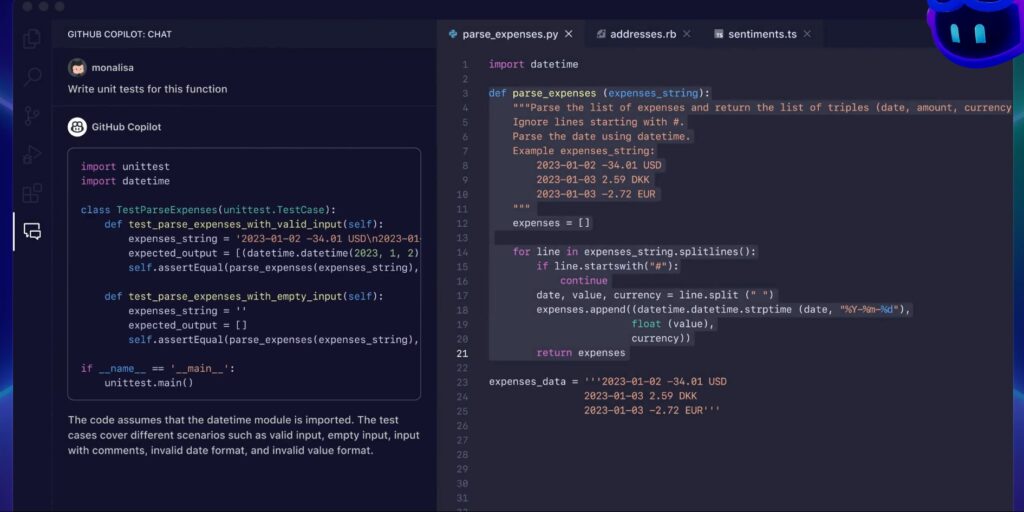
Task: Click 'Ignore lines starting with #.' in editor
Action: pos(599,122)
